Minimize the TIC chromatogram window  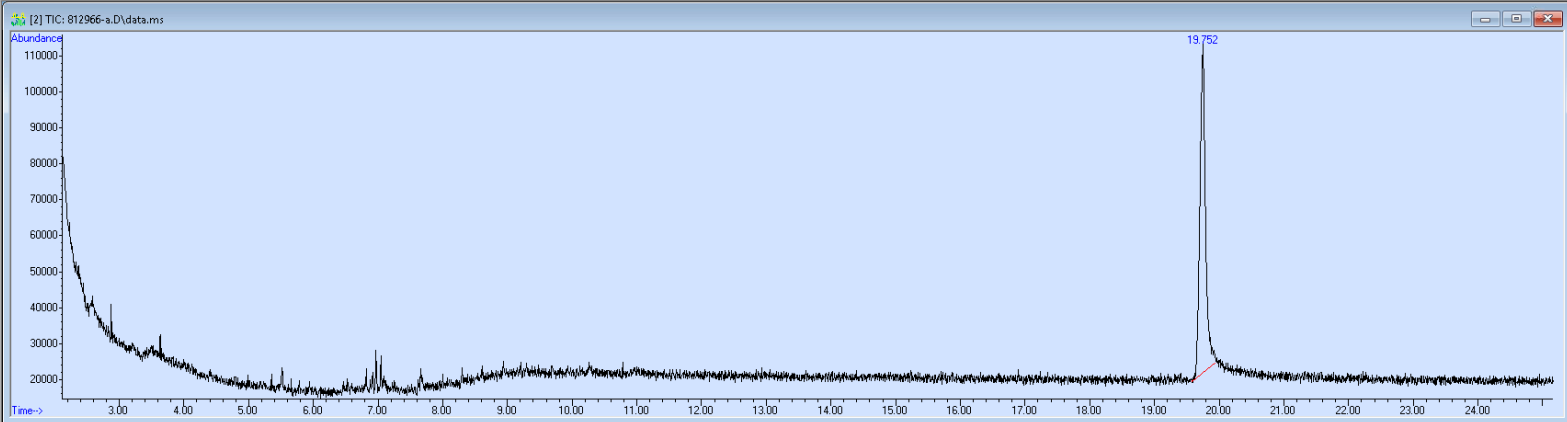click(x=1484, y=19)
